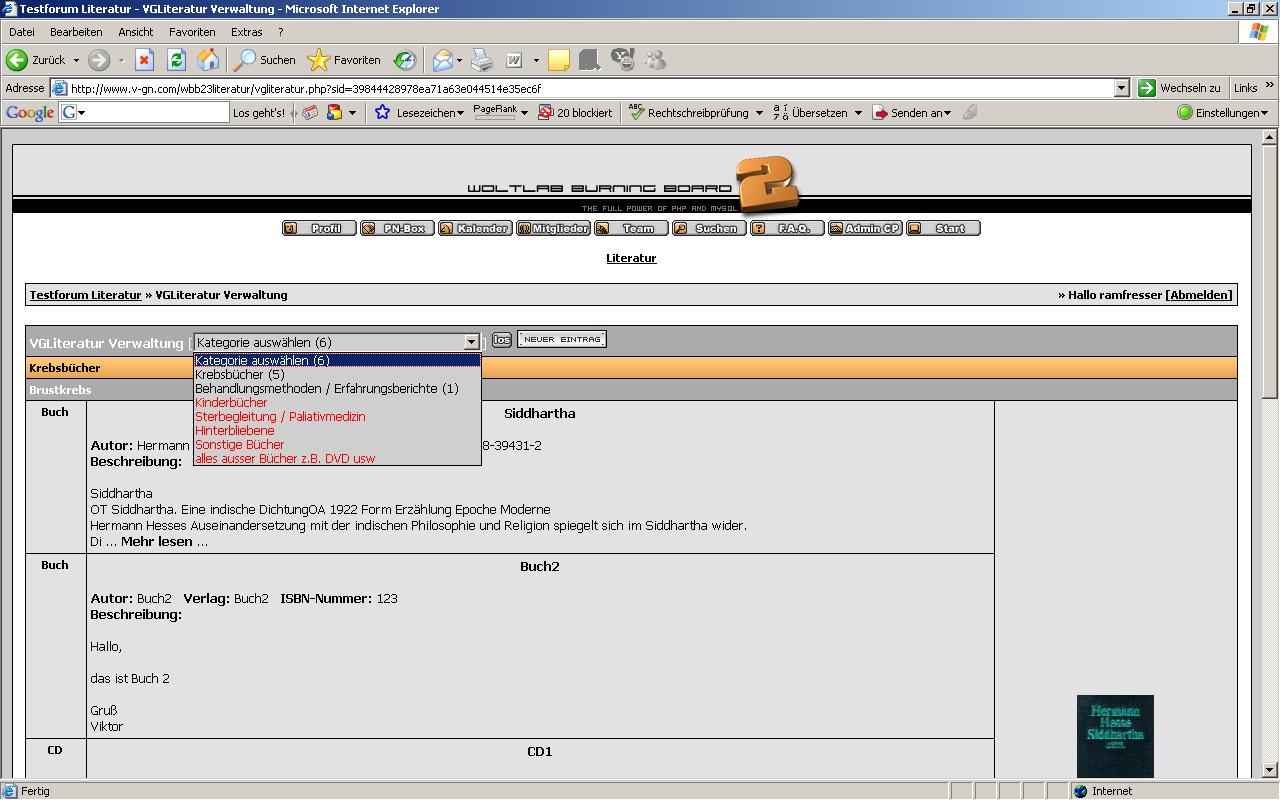Click the Refresh page icon
The width and height of the screenshot is (1280, 800).
(x=176, y=60)
